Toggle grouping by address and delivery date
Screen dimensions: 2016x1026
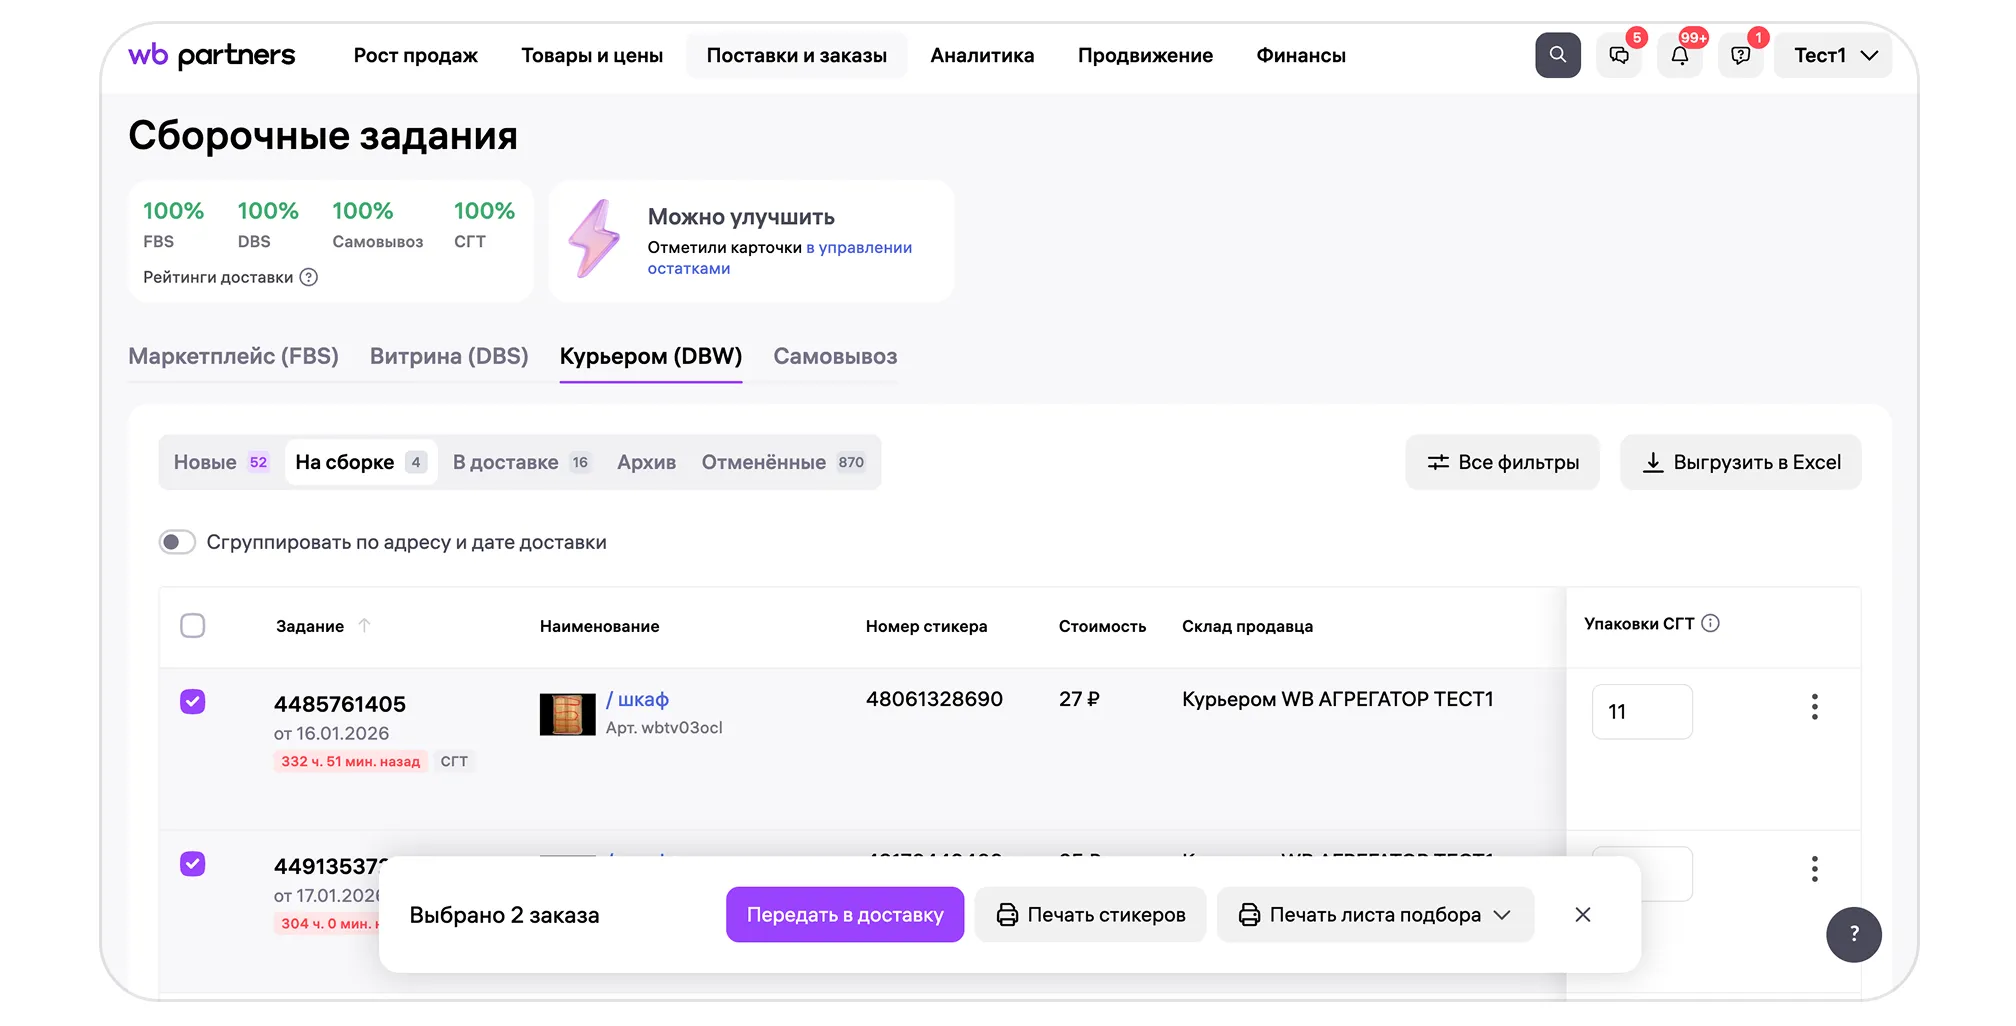pos(177,542)
